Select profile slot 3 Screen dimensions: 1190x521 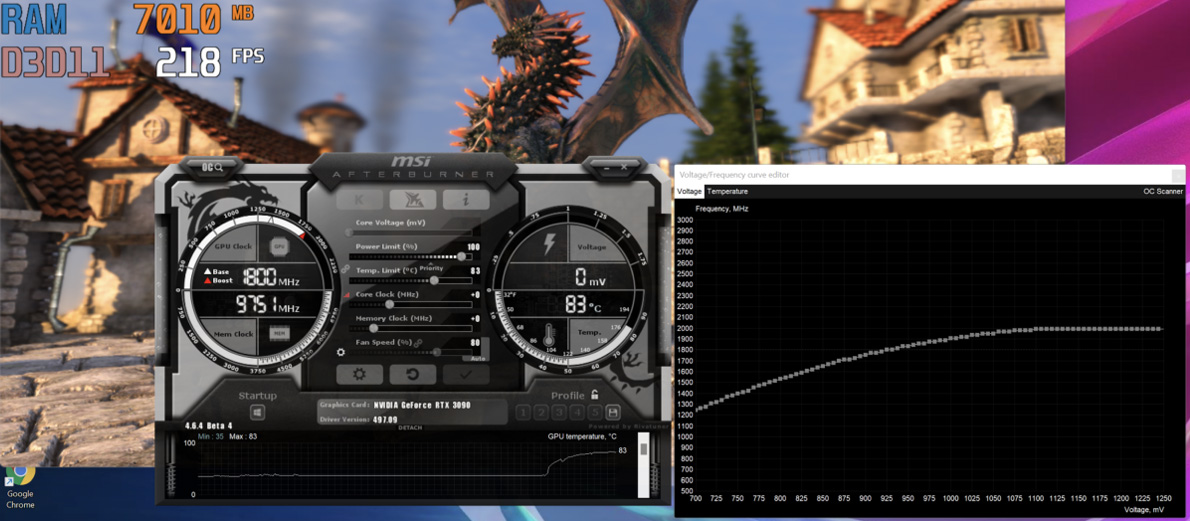[x=559, y=412]
